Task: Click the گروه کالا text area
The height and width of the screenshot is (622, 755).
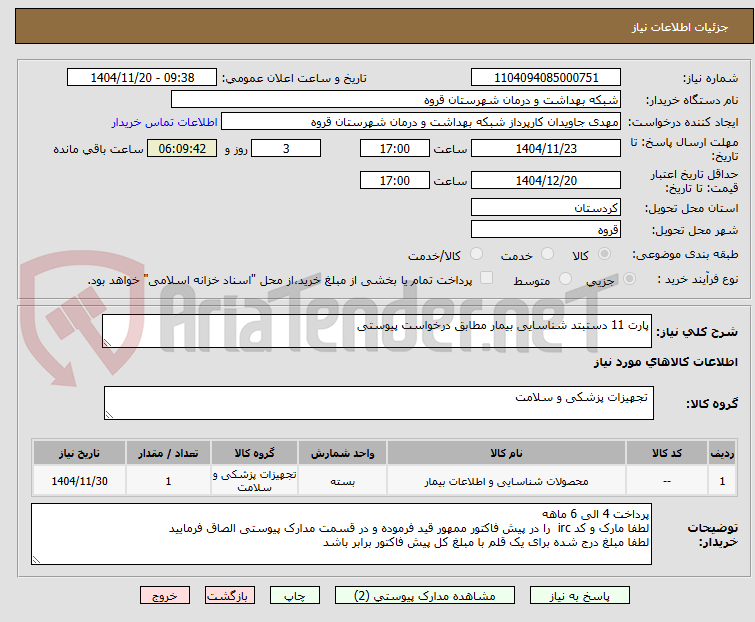Action: coord(379,403)
